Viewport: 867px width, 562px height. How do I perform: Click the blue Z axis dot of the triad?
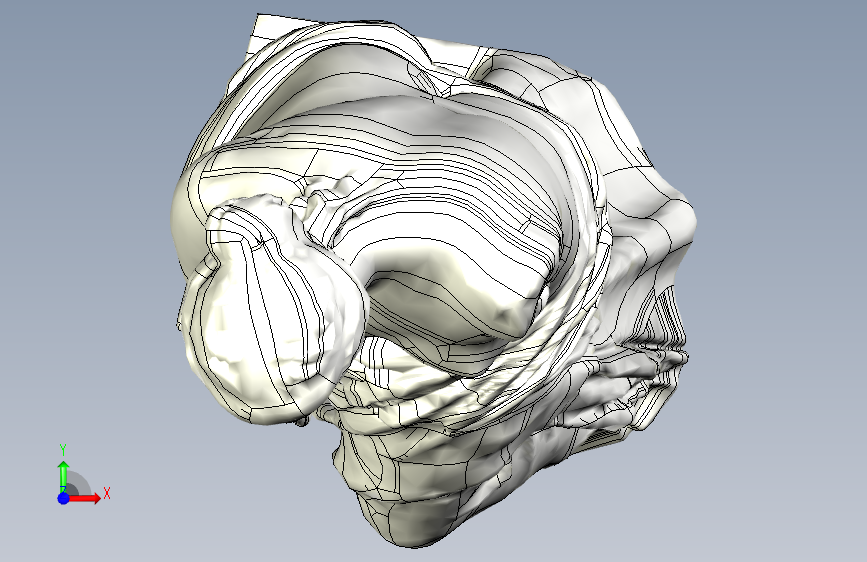click(x=64, y=498)
